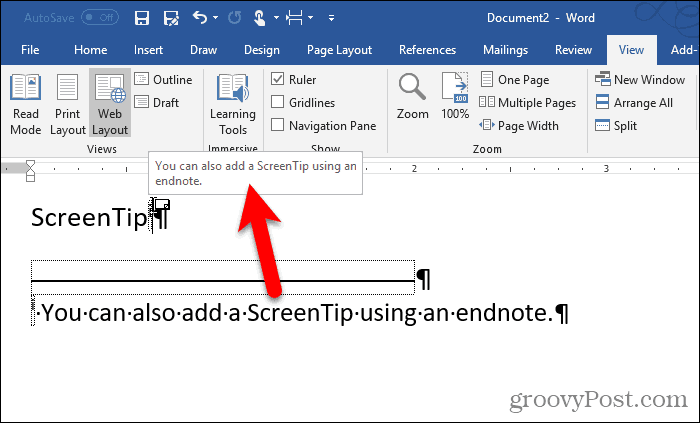Open Customize Quick Access Toolbar dropdown
Viewport: 700px width, 423px height.
pyautogui.click(x=331, y=18)
